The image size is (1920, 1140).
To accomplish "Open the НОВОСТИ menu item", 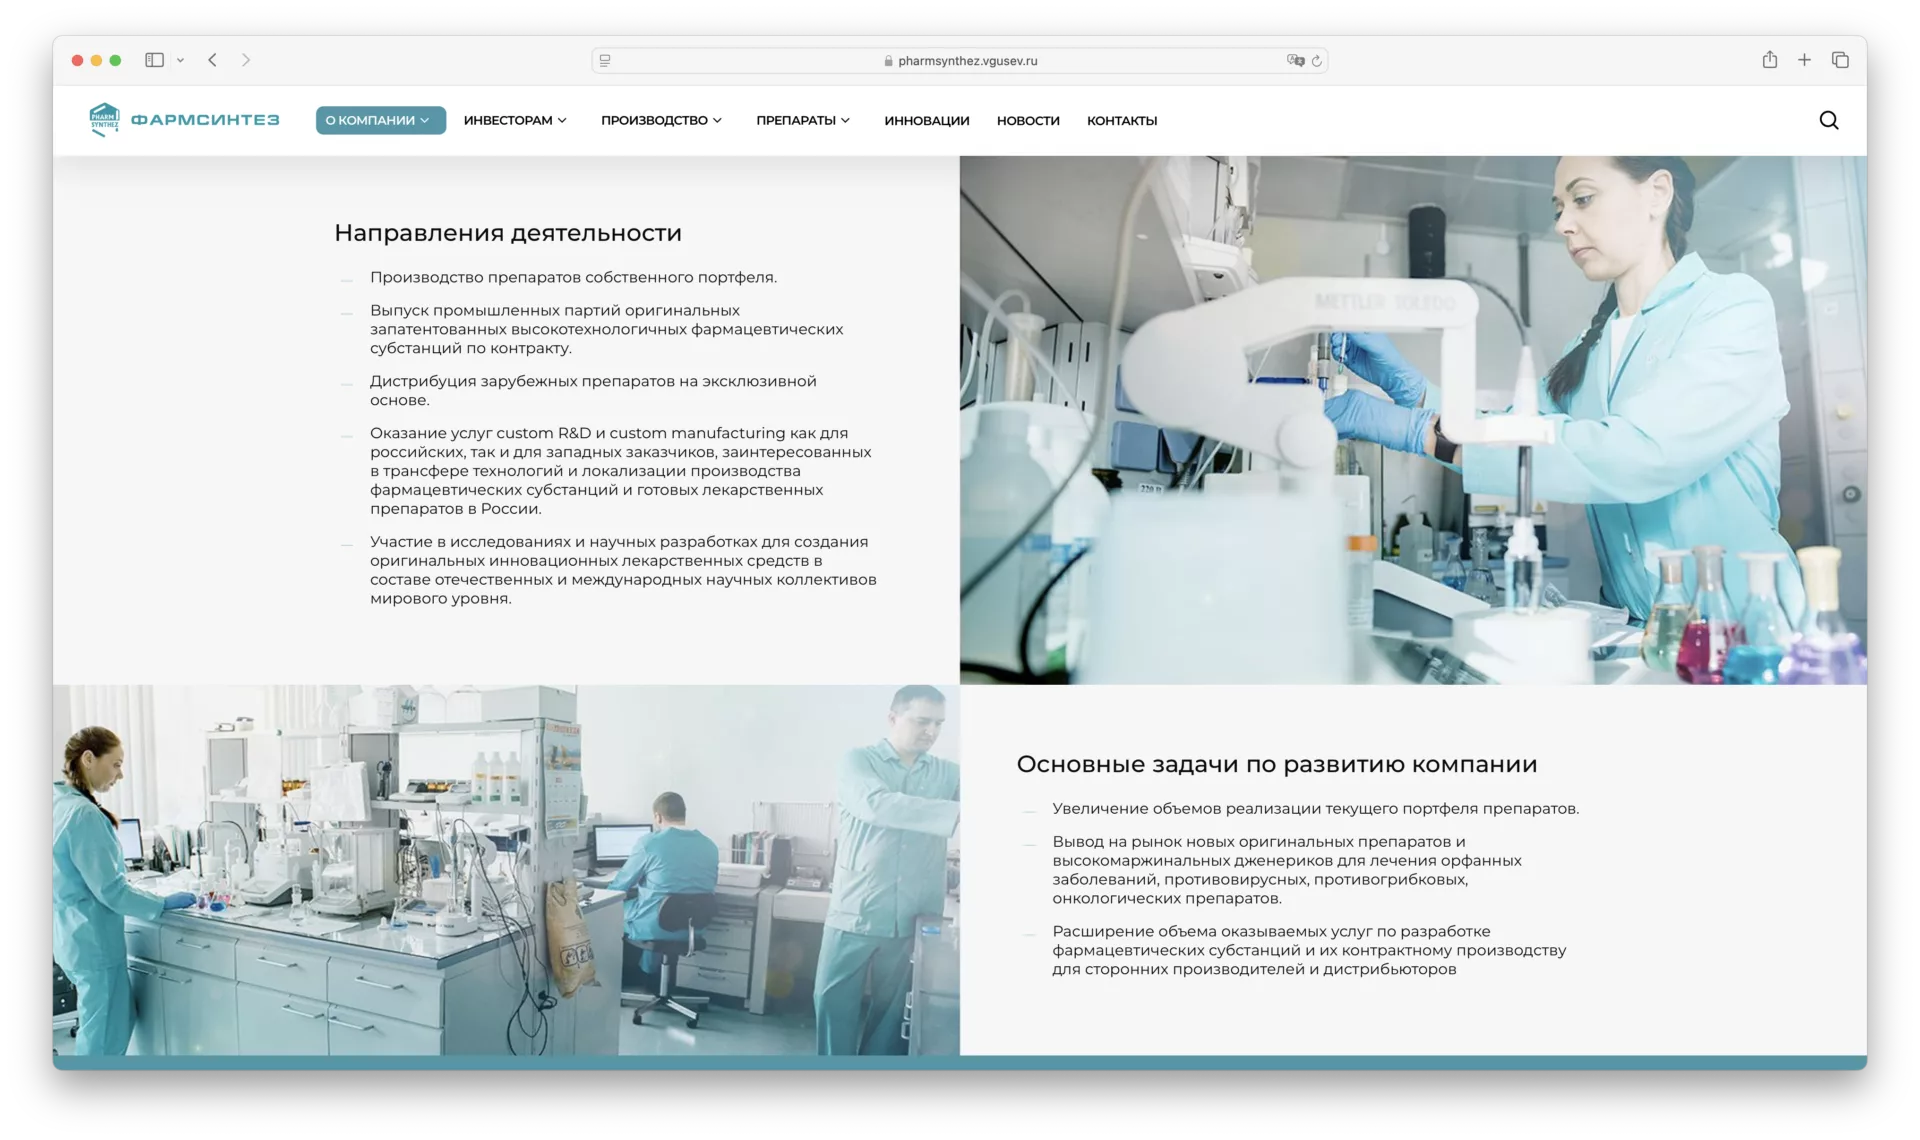I will [1028, 121].
